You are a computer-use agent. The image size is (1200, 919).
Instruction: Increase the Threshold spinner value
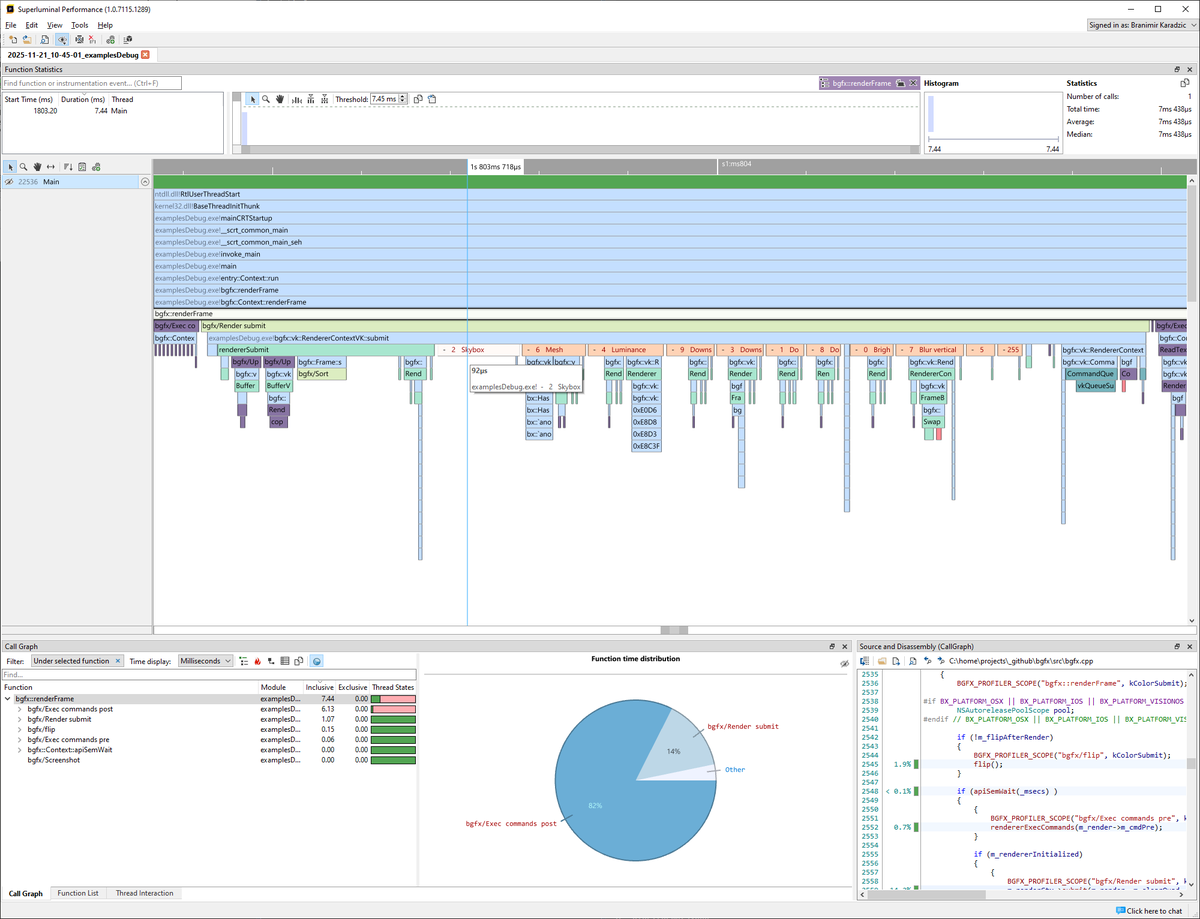pyautogui.click(x=403, y=97)
